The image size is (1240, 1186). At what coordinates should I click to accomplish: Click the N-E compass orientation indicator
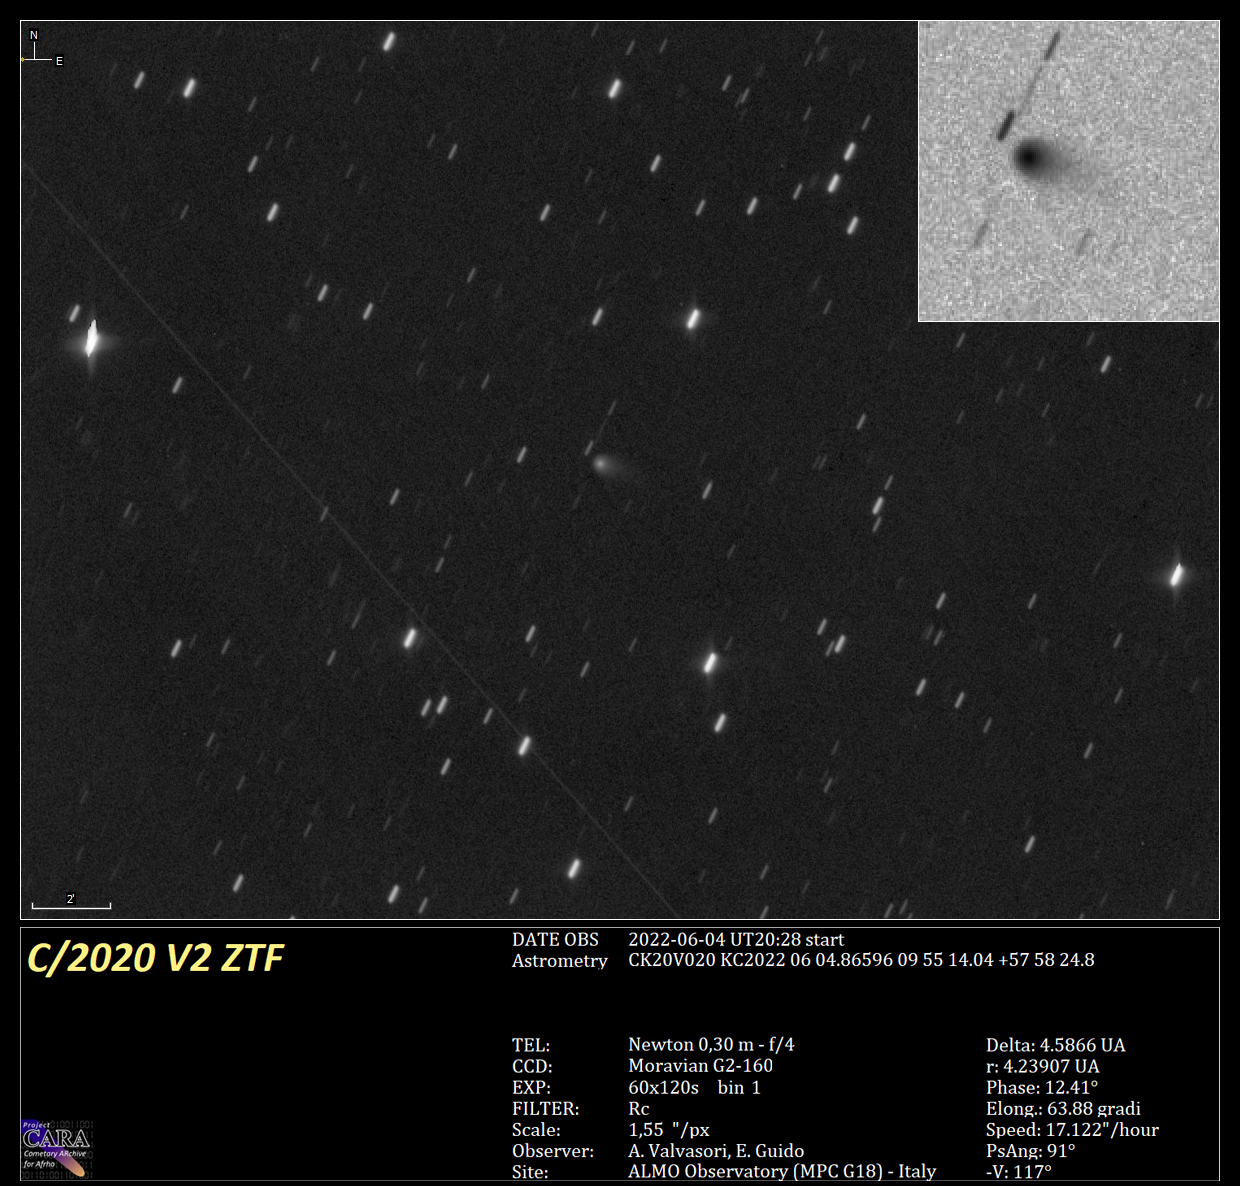tap(42, 50)
